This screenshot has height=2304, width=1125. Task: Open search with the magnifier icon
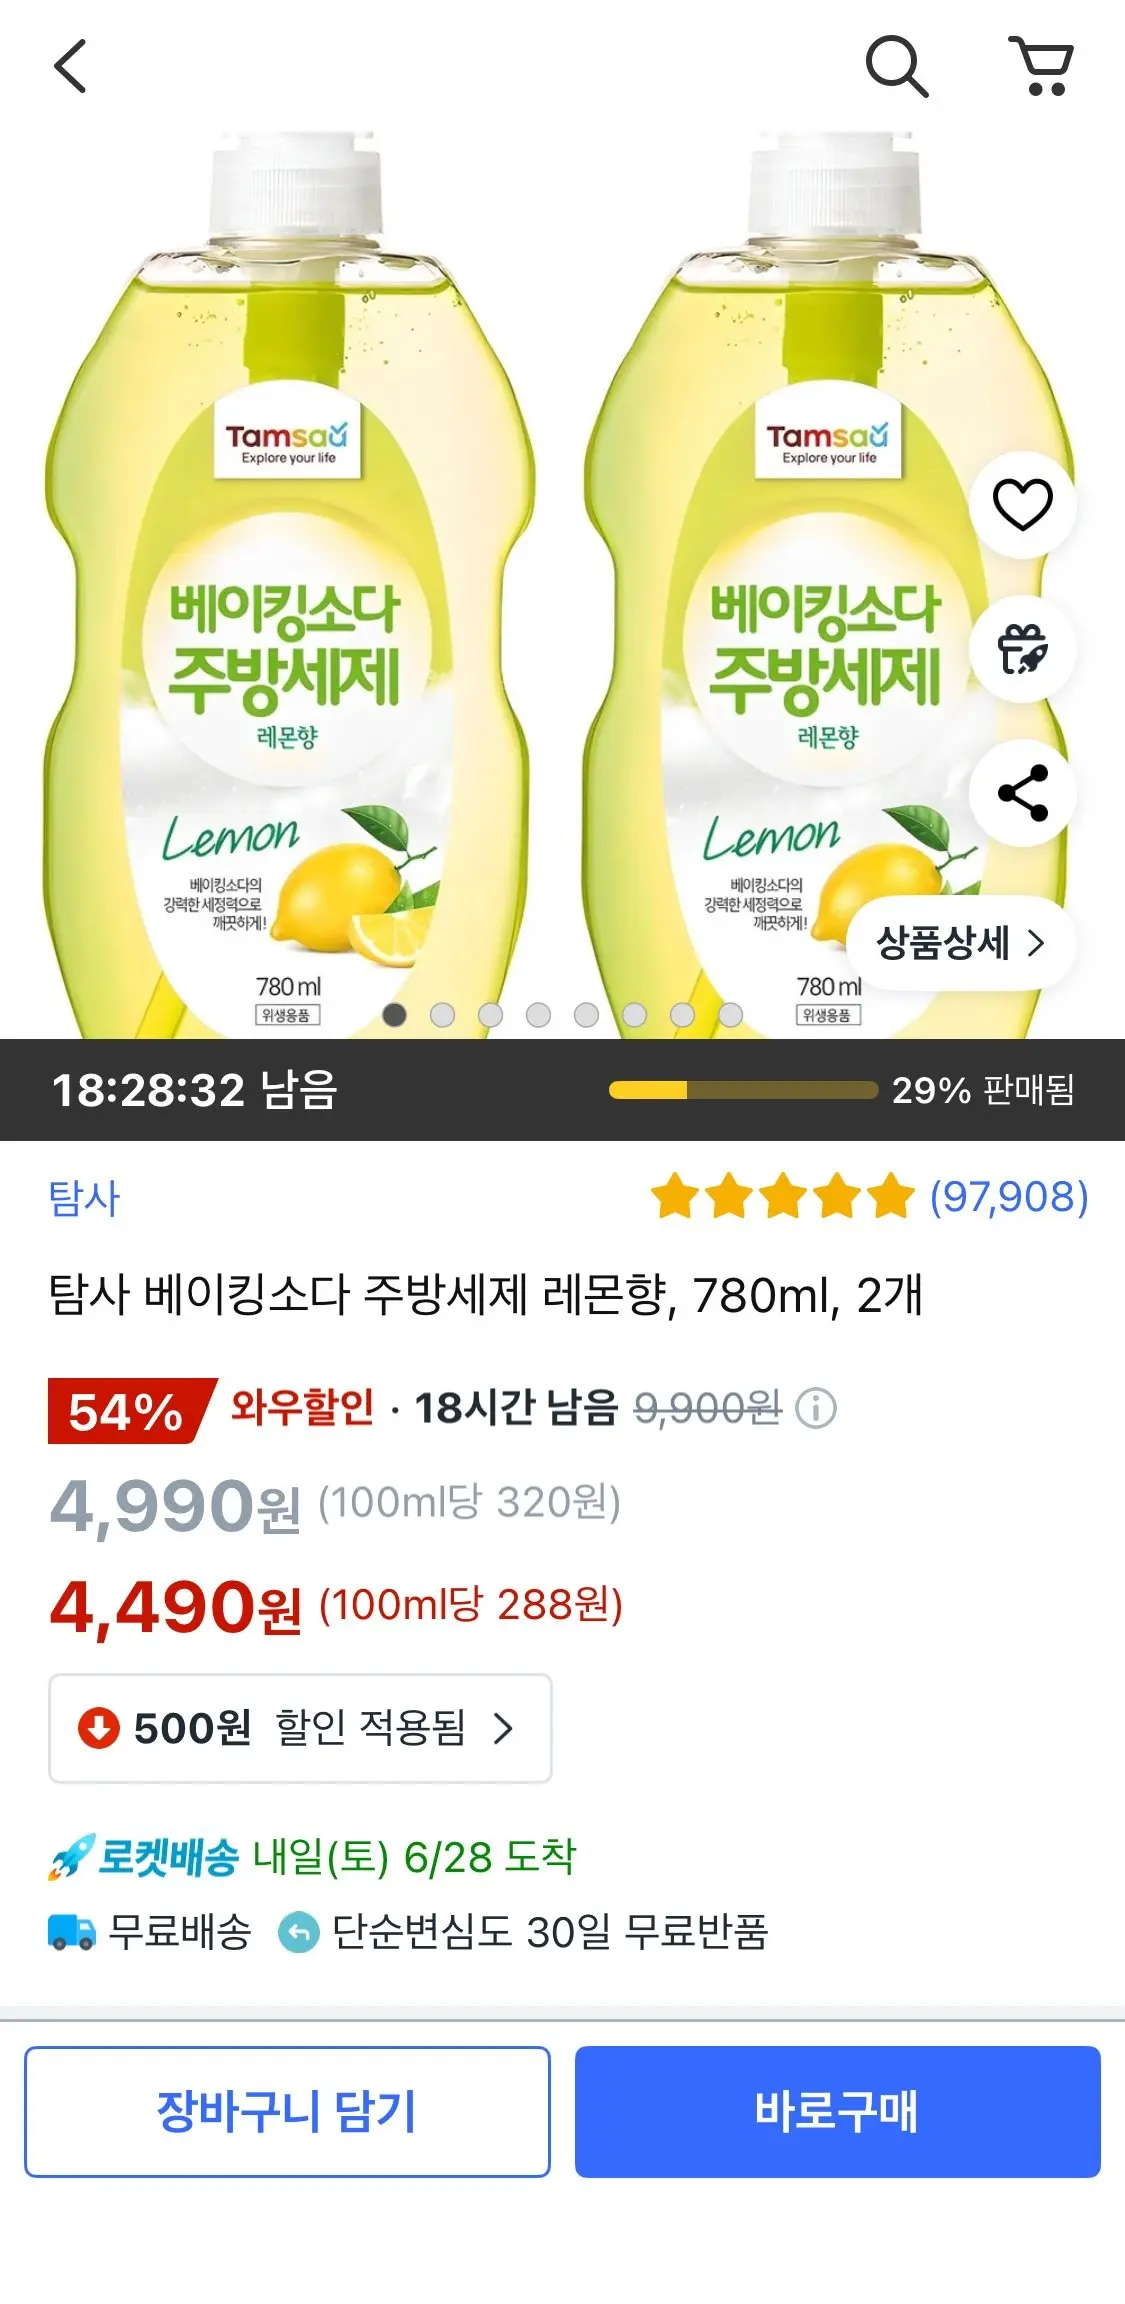[897, 66]
